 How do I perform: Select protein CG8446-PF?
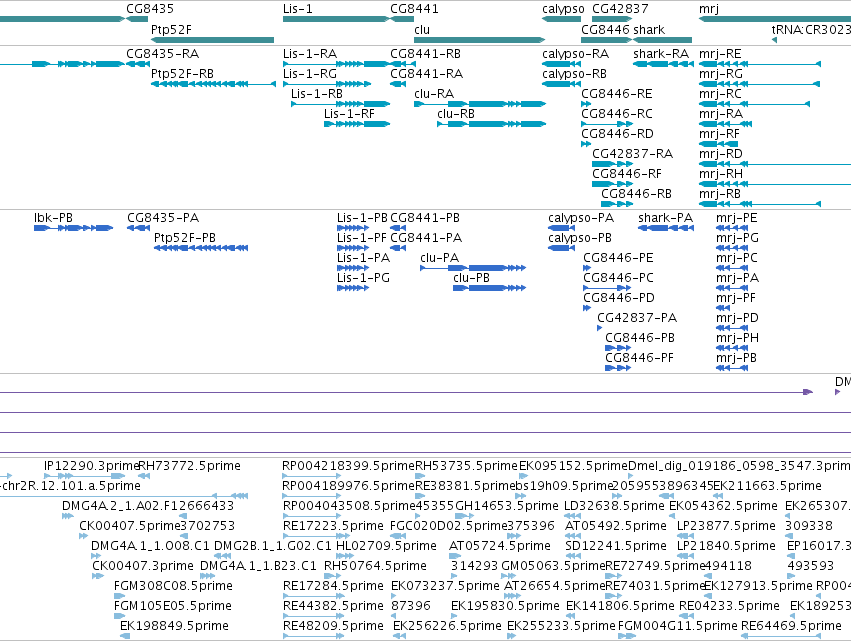639,358
